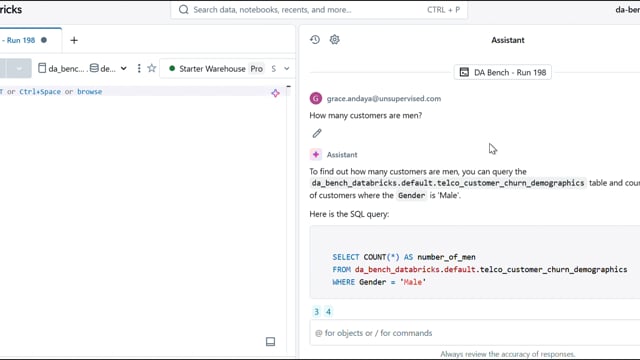Click the Assistant prompt input box

[x=475, y=333]
